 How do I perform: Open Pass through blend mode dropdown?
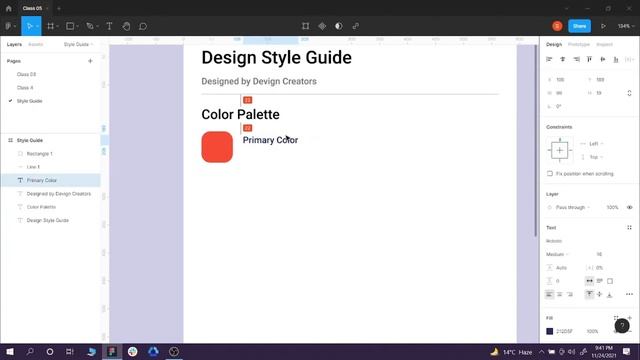pos(573,207)
